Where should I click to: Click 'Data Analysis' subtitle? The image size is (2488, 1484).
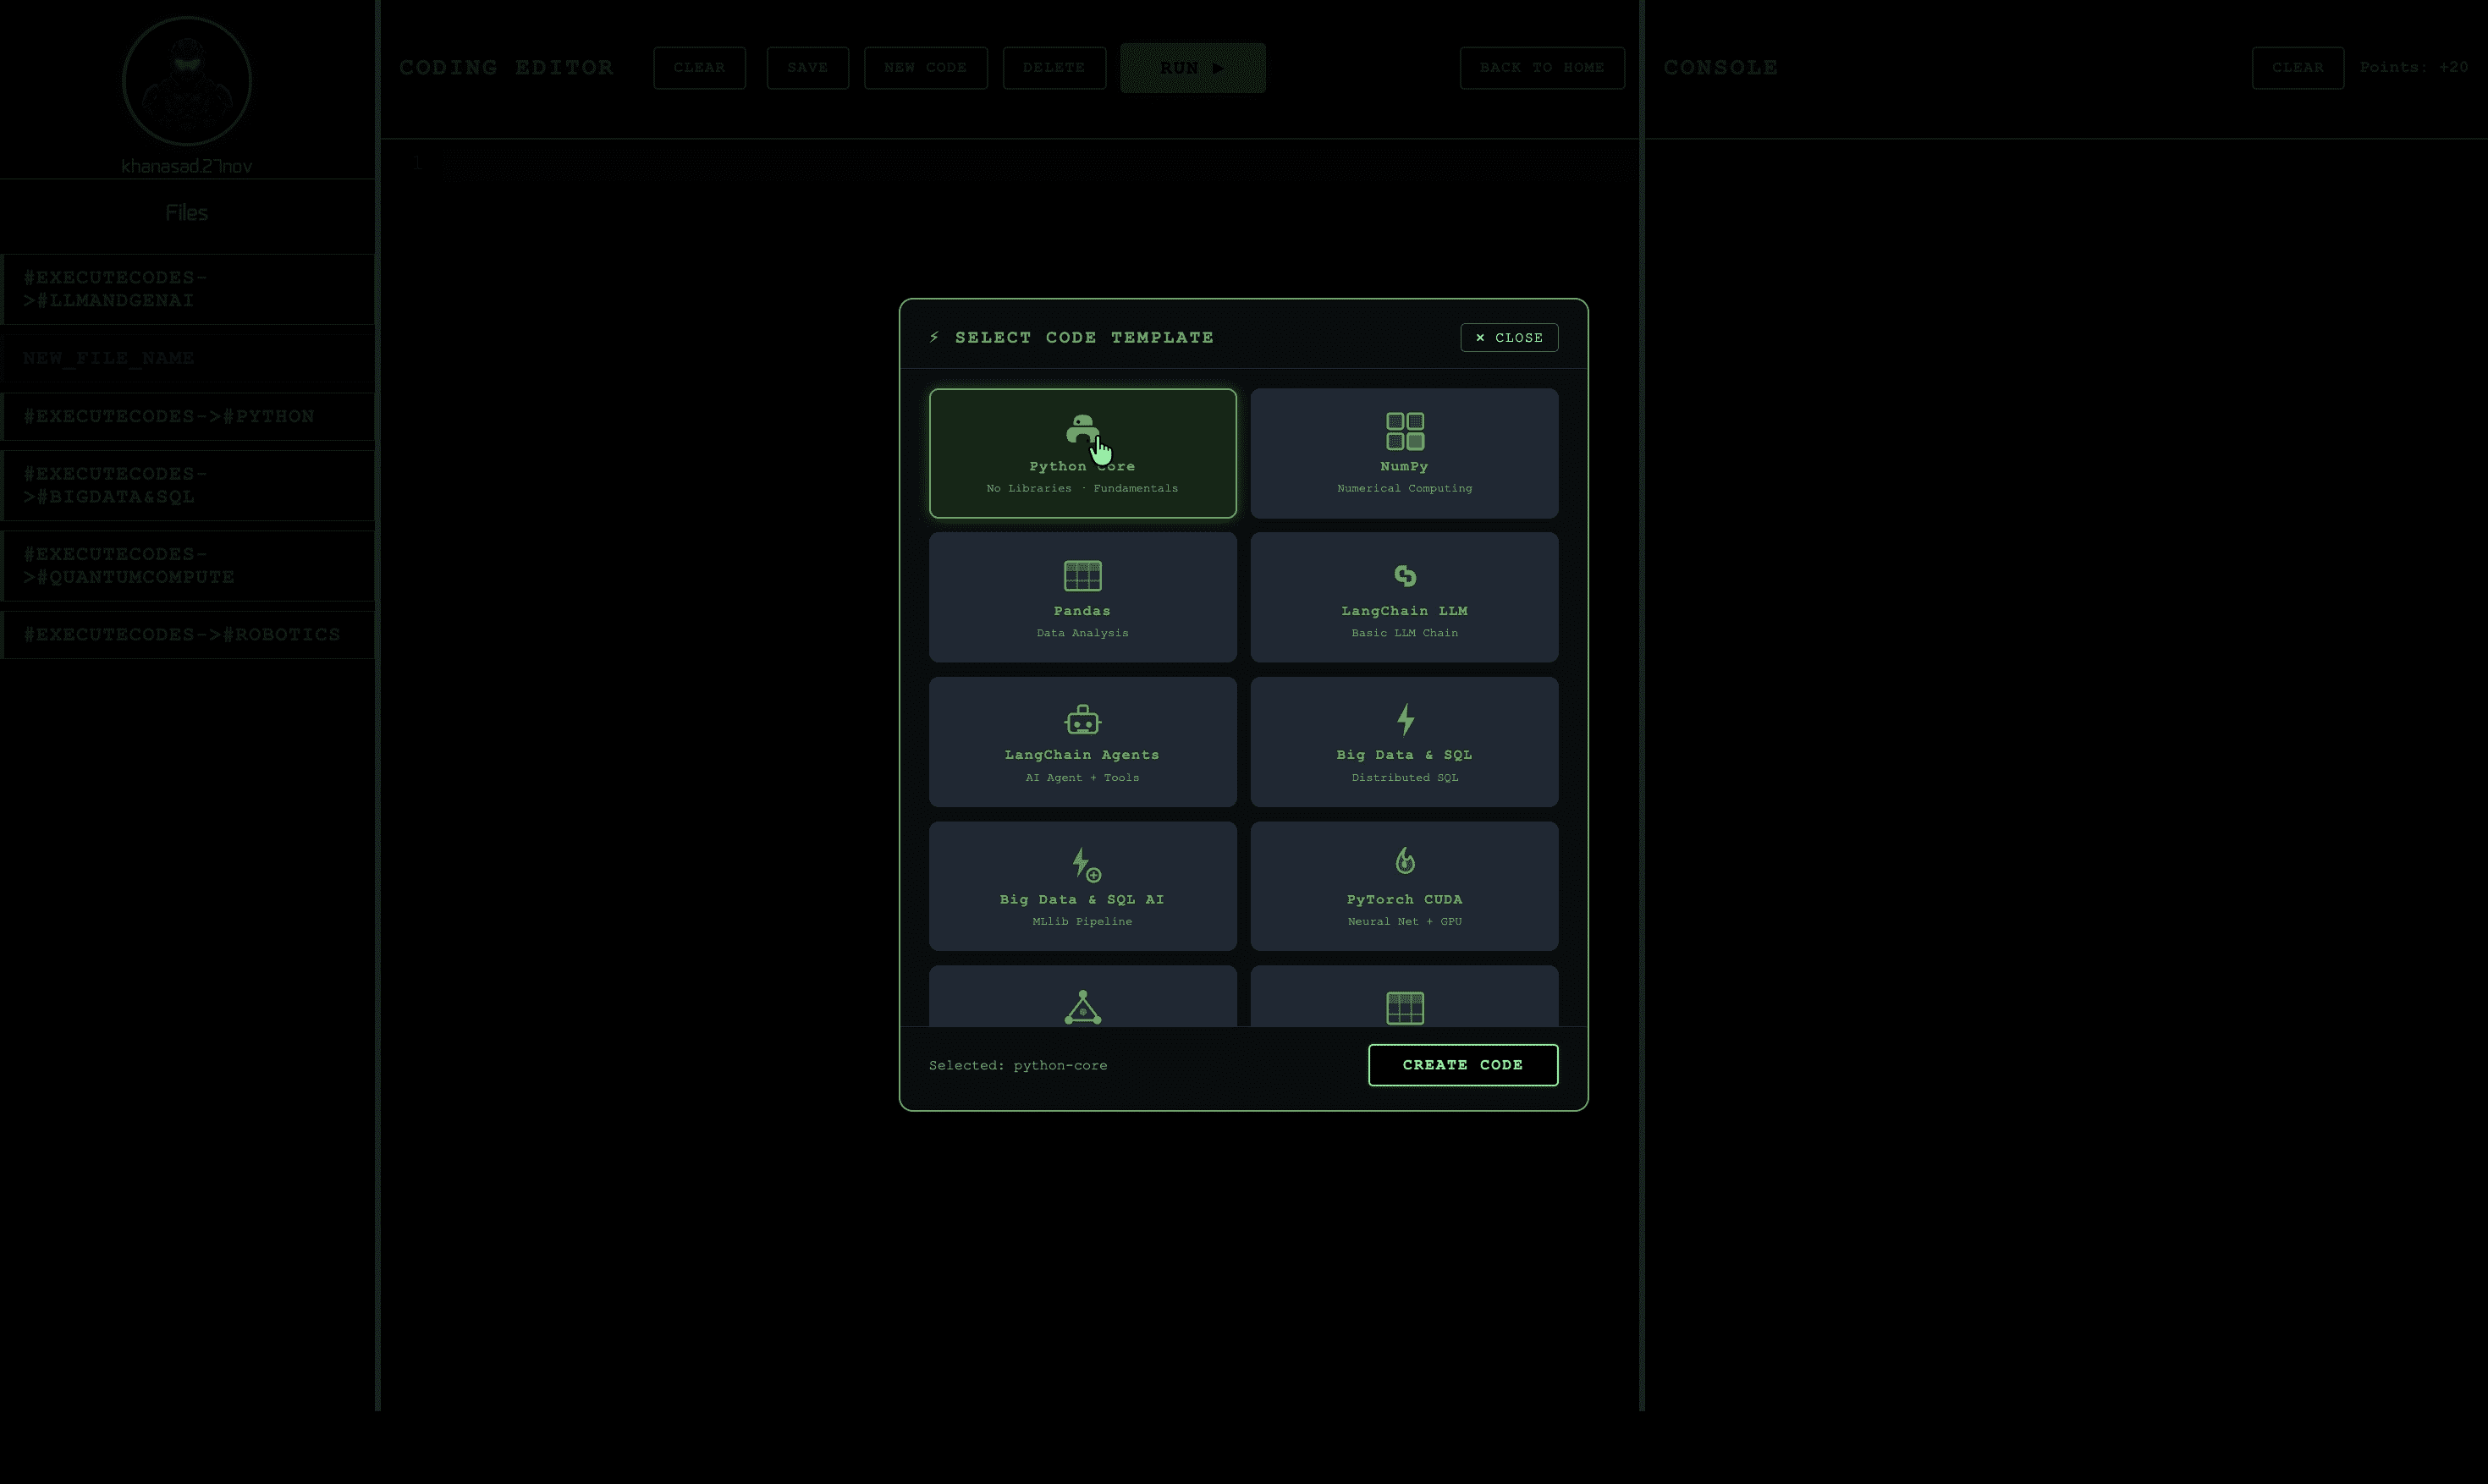pyautogui.click(x=1082, y=633)
